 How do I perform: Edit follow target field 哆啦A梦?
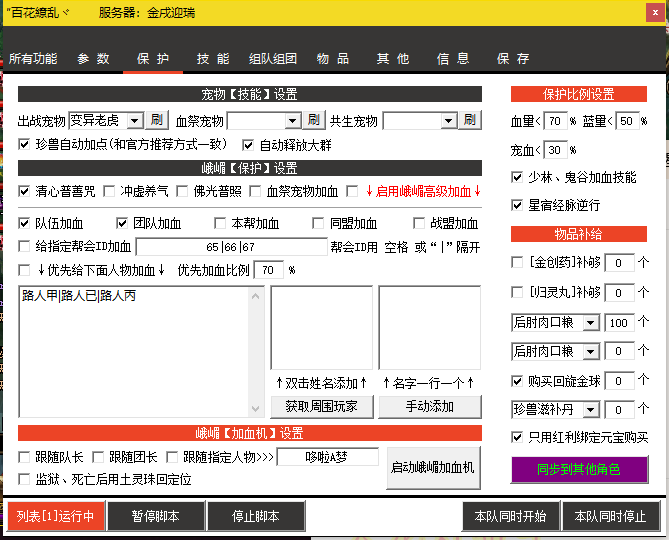click(327, 457)
